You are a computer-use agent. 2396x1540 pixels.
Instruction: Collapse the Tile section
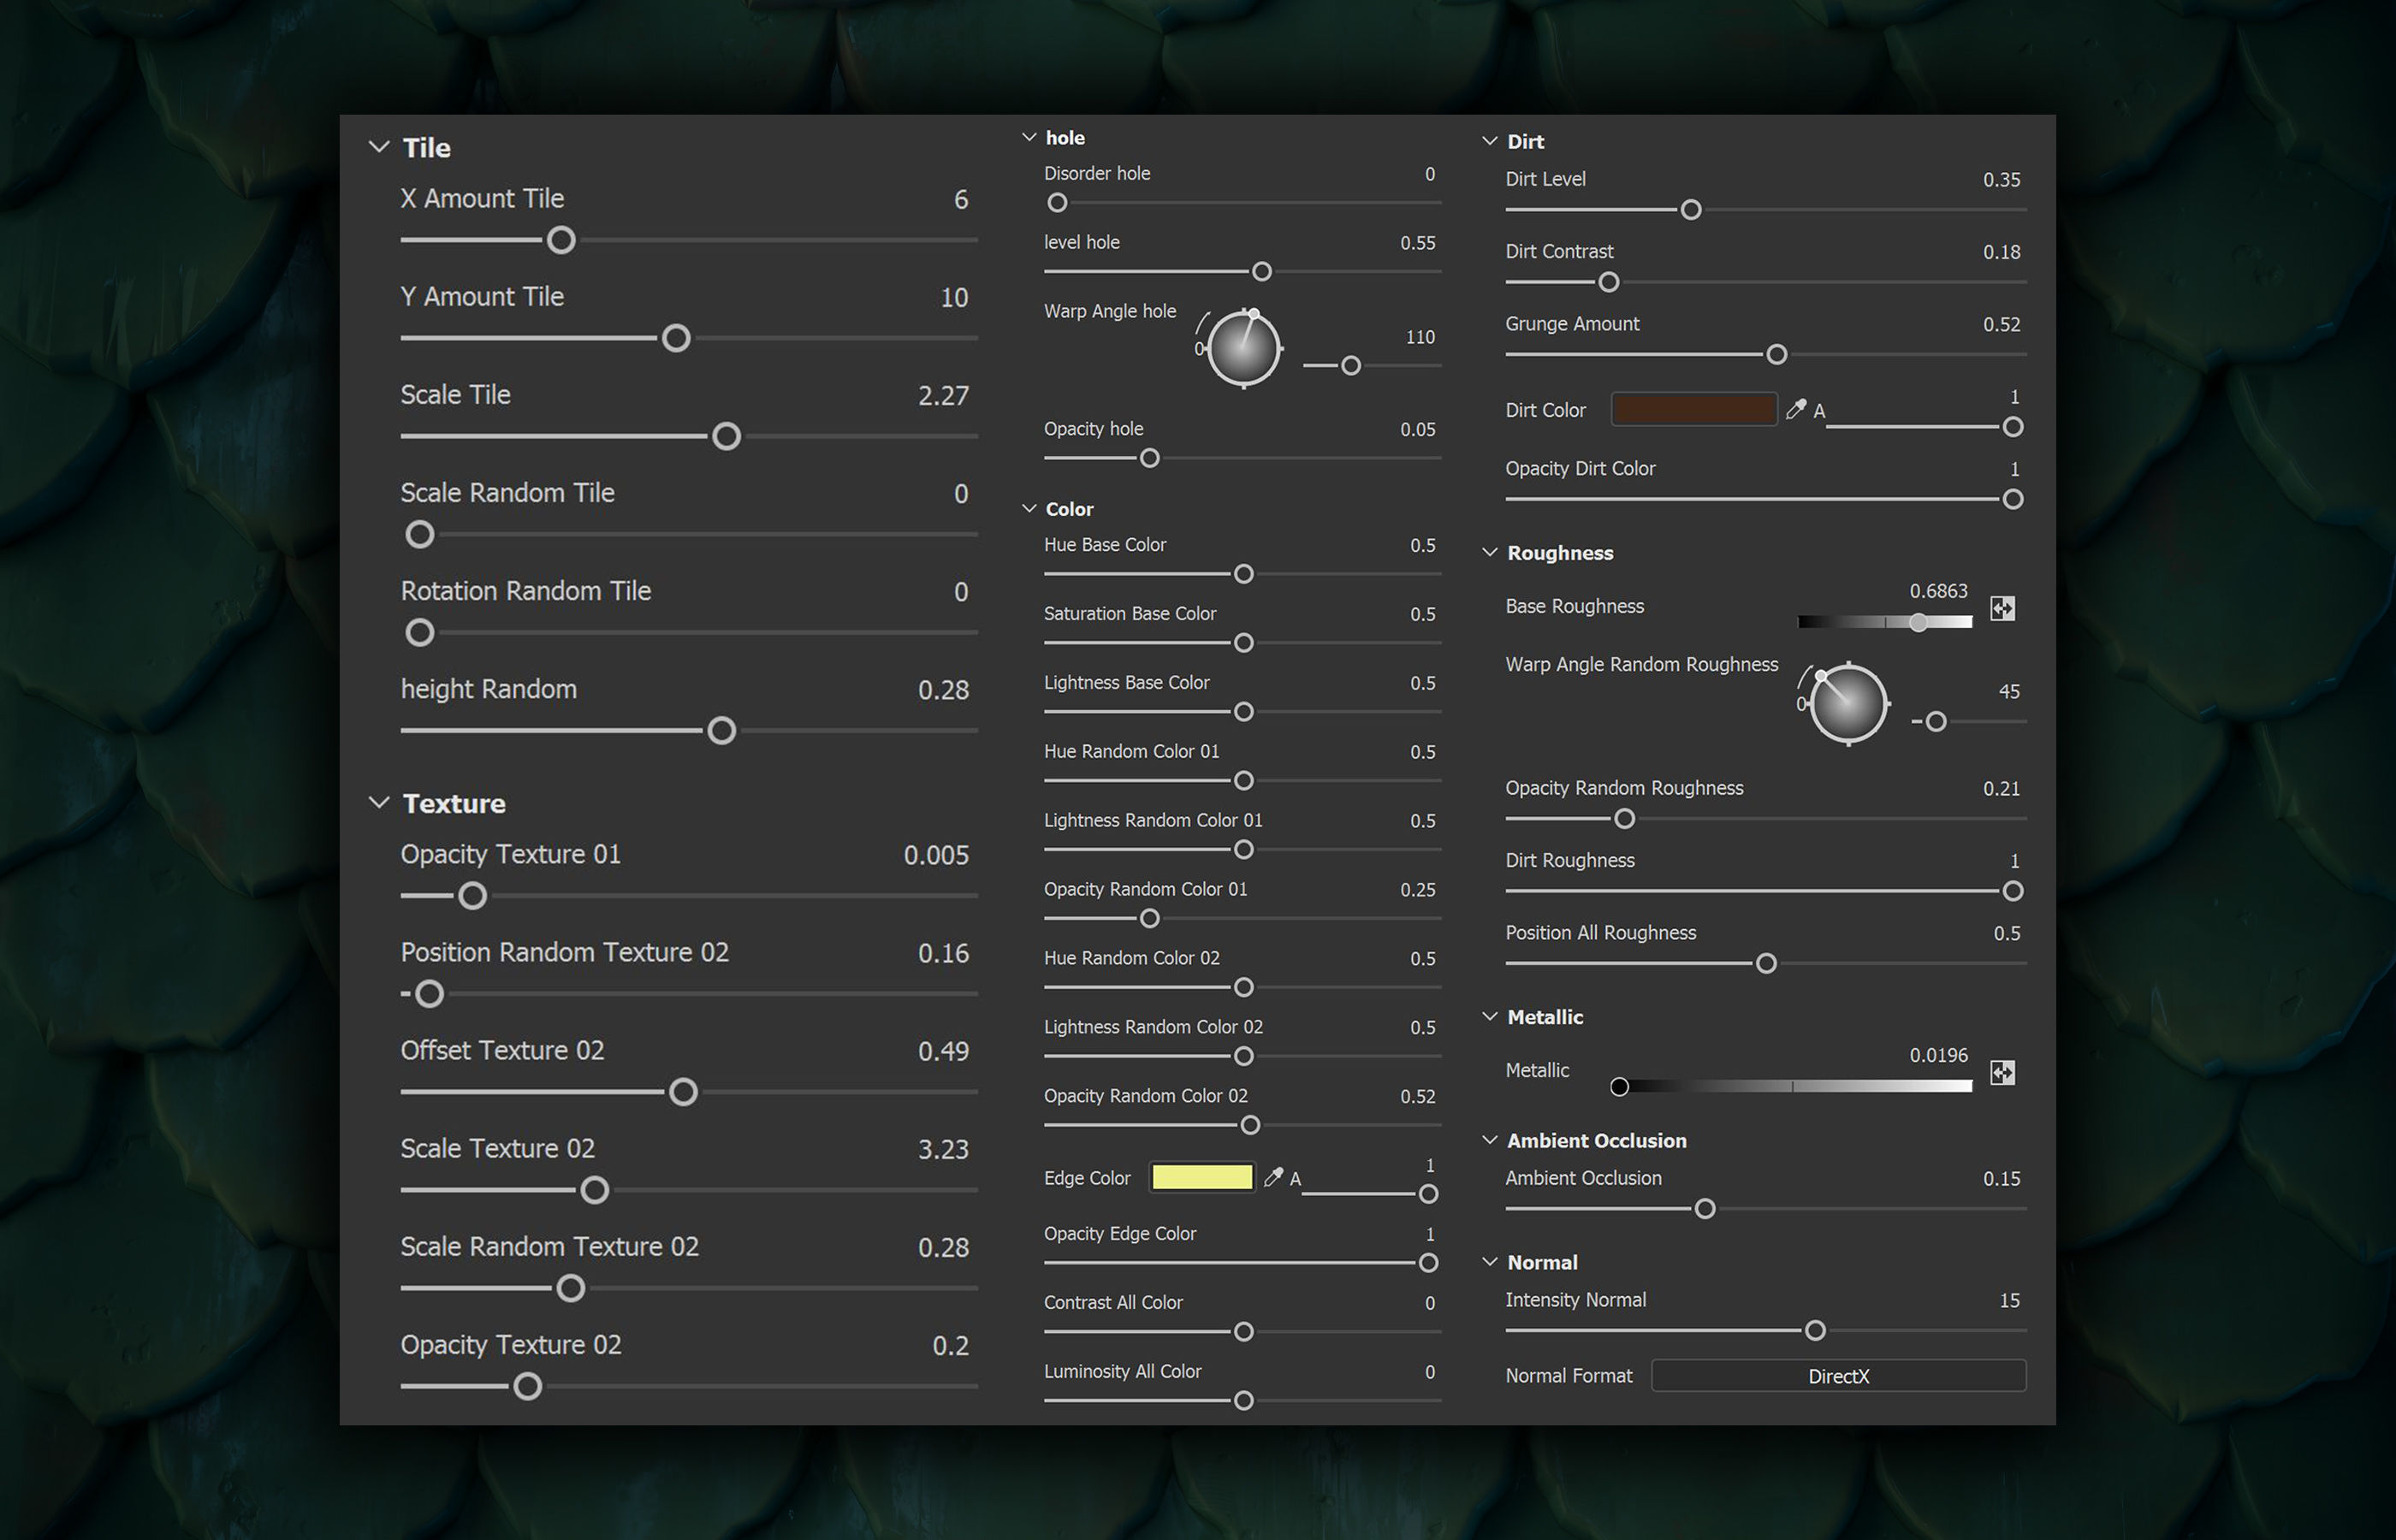point(379,147)
